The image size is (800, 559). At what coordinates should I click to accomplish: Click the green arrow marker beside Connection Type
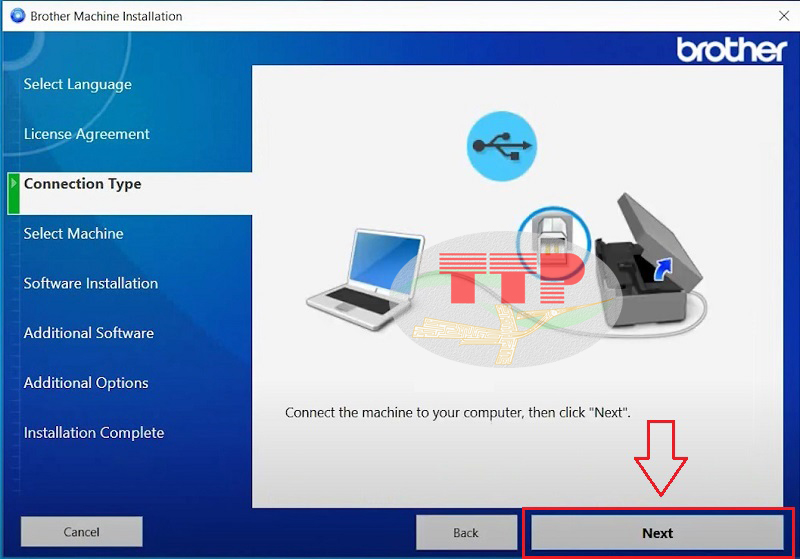14,193
